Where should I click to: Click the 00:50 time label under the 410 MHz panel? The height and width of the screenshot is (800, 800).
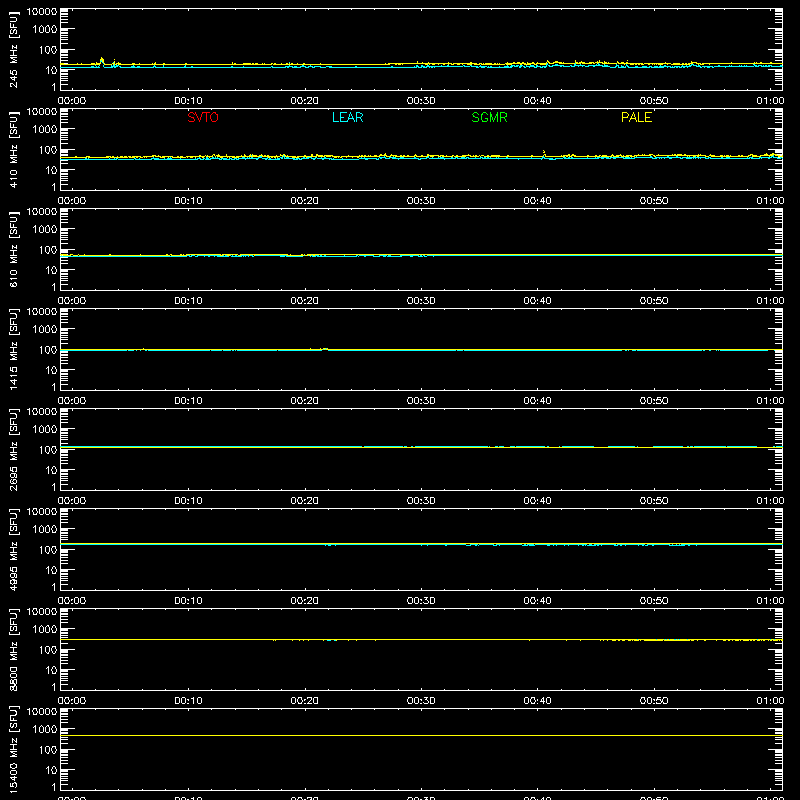[x=654, y=201]
